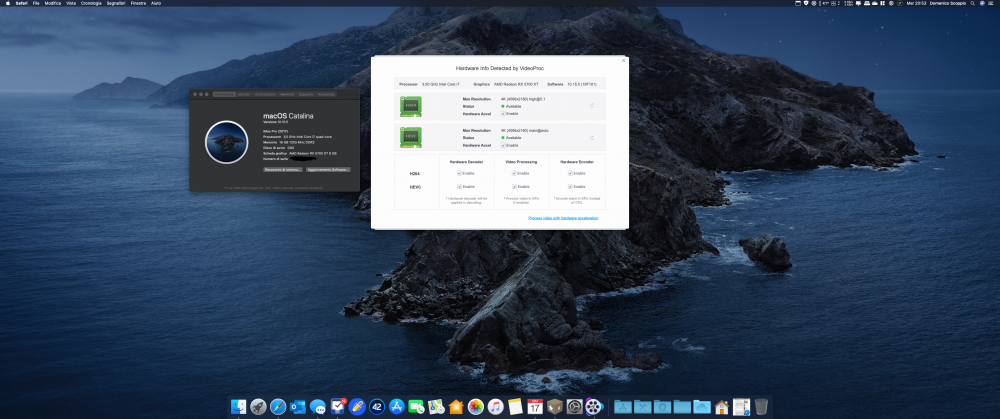Toggle H264 Video Processing Enable

pyautogui.click(x=514, y=173)
